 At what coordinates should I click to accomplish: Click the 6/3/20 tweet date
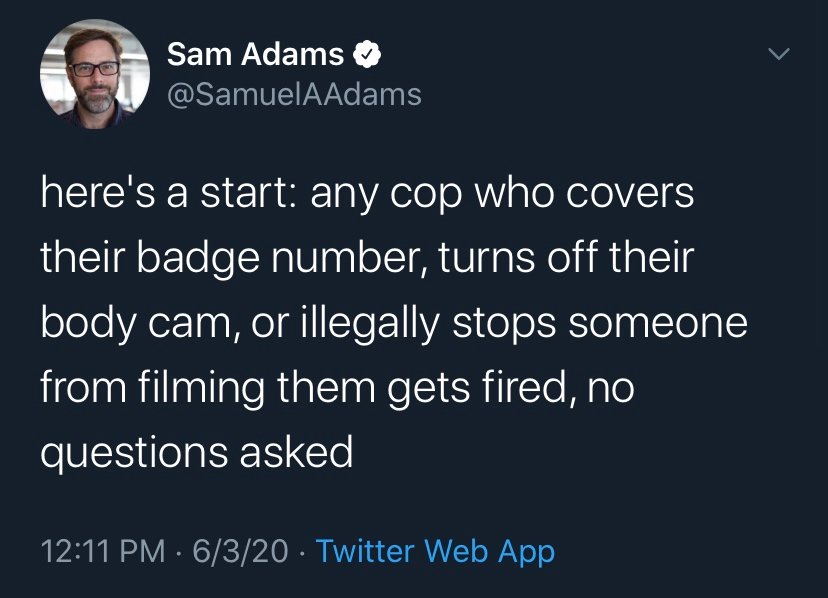pos(240,551)
